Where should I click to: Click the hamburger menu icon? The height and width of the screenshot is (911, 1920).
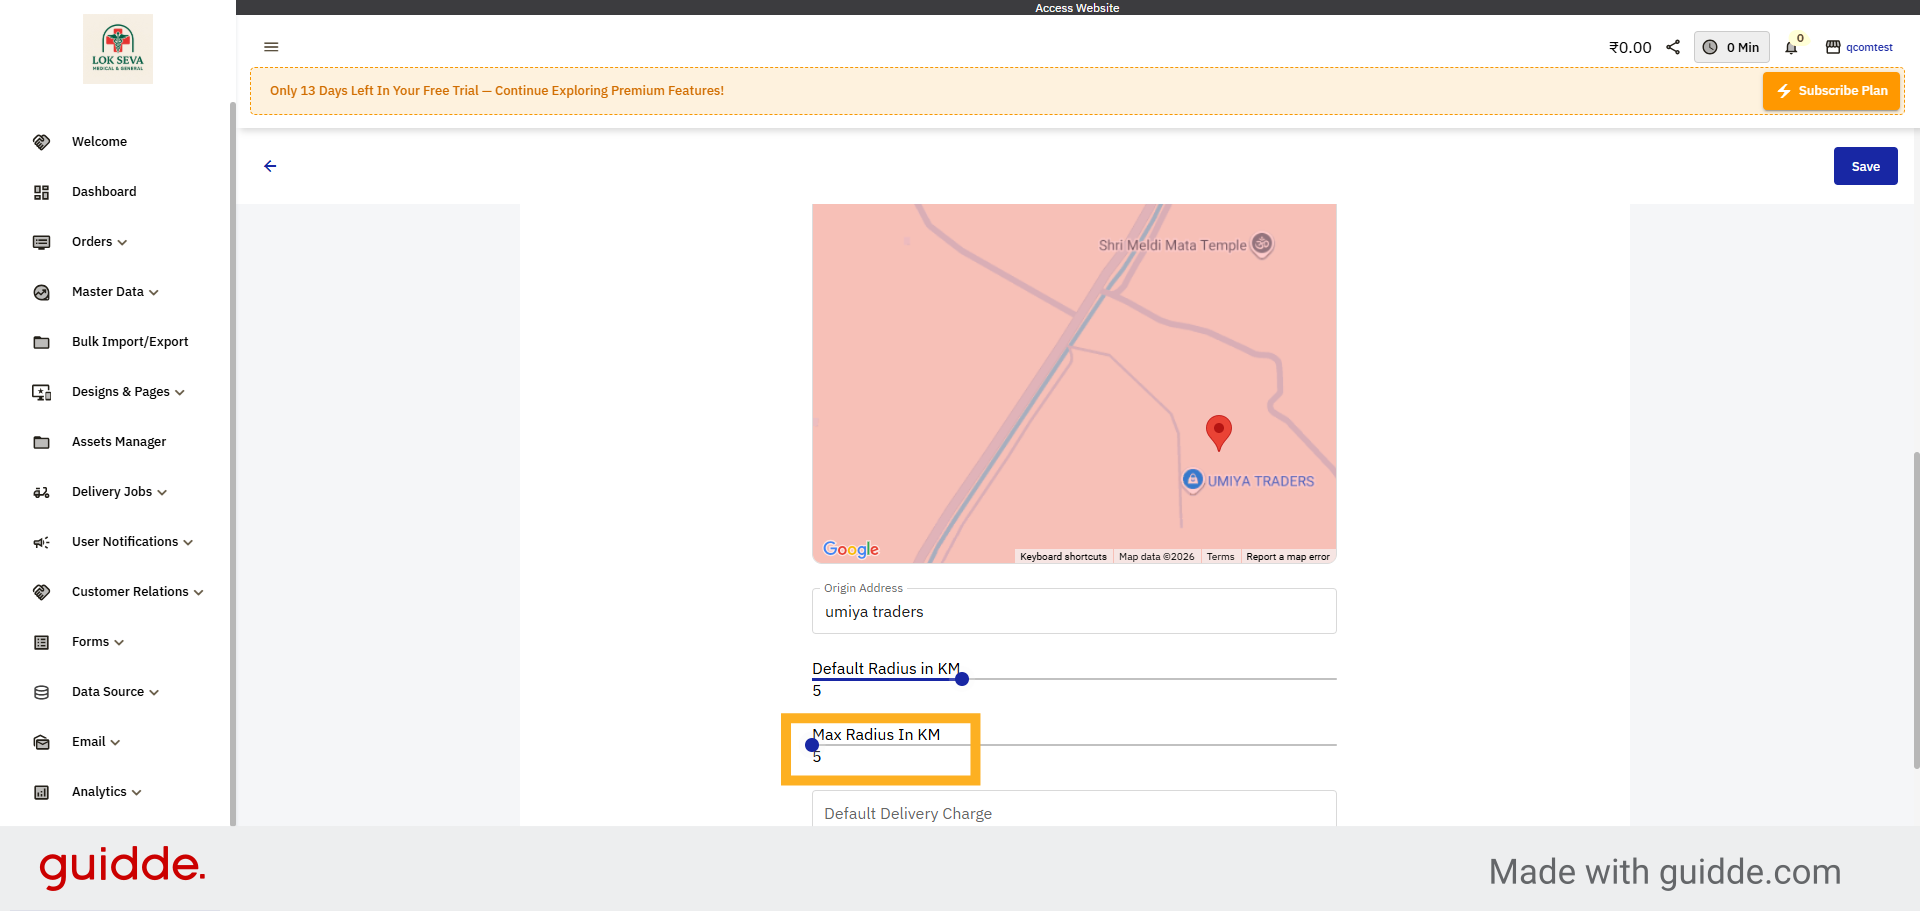click(x=271, y=47)
